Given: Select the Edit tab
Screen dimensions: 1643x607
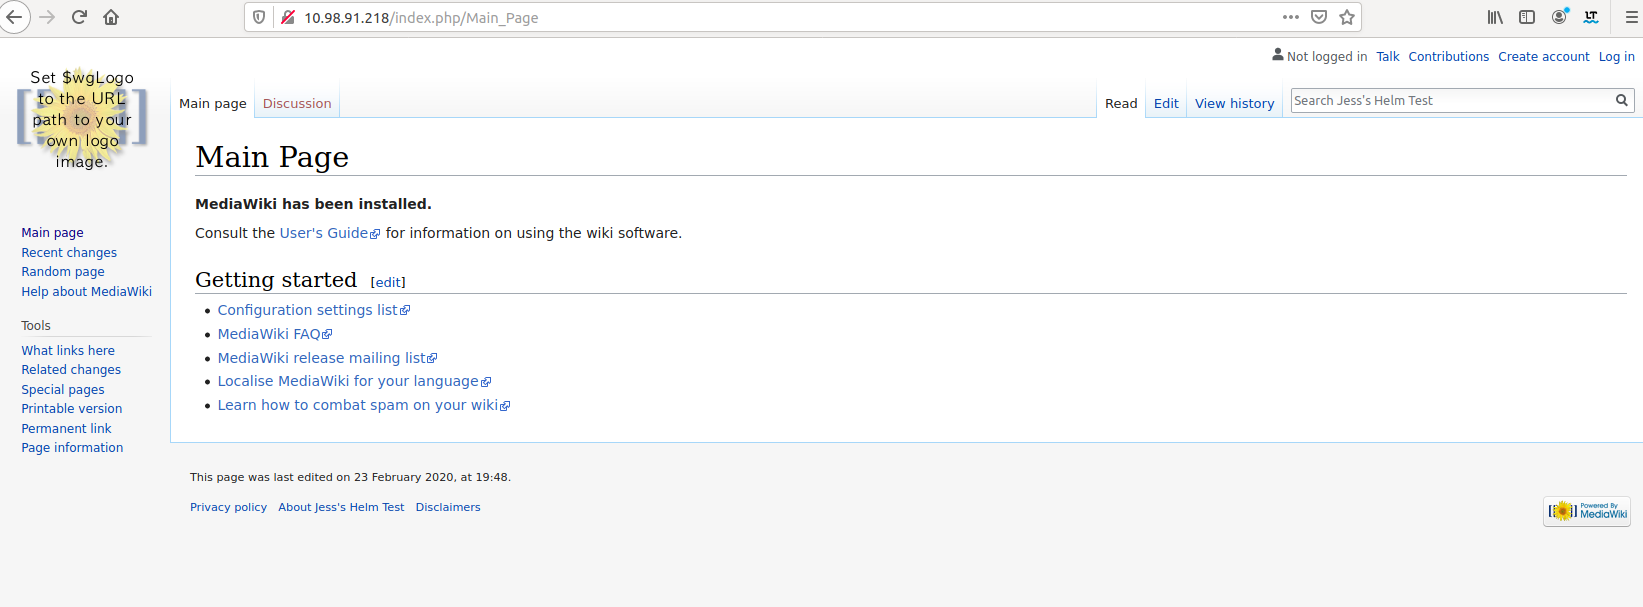Looking at the screenshot, I should pos(1166,103).
